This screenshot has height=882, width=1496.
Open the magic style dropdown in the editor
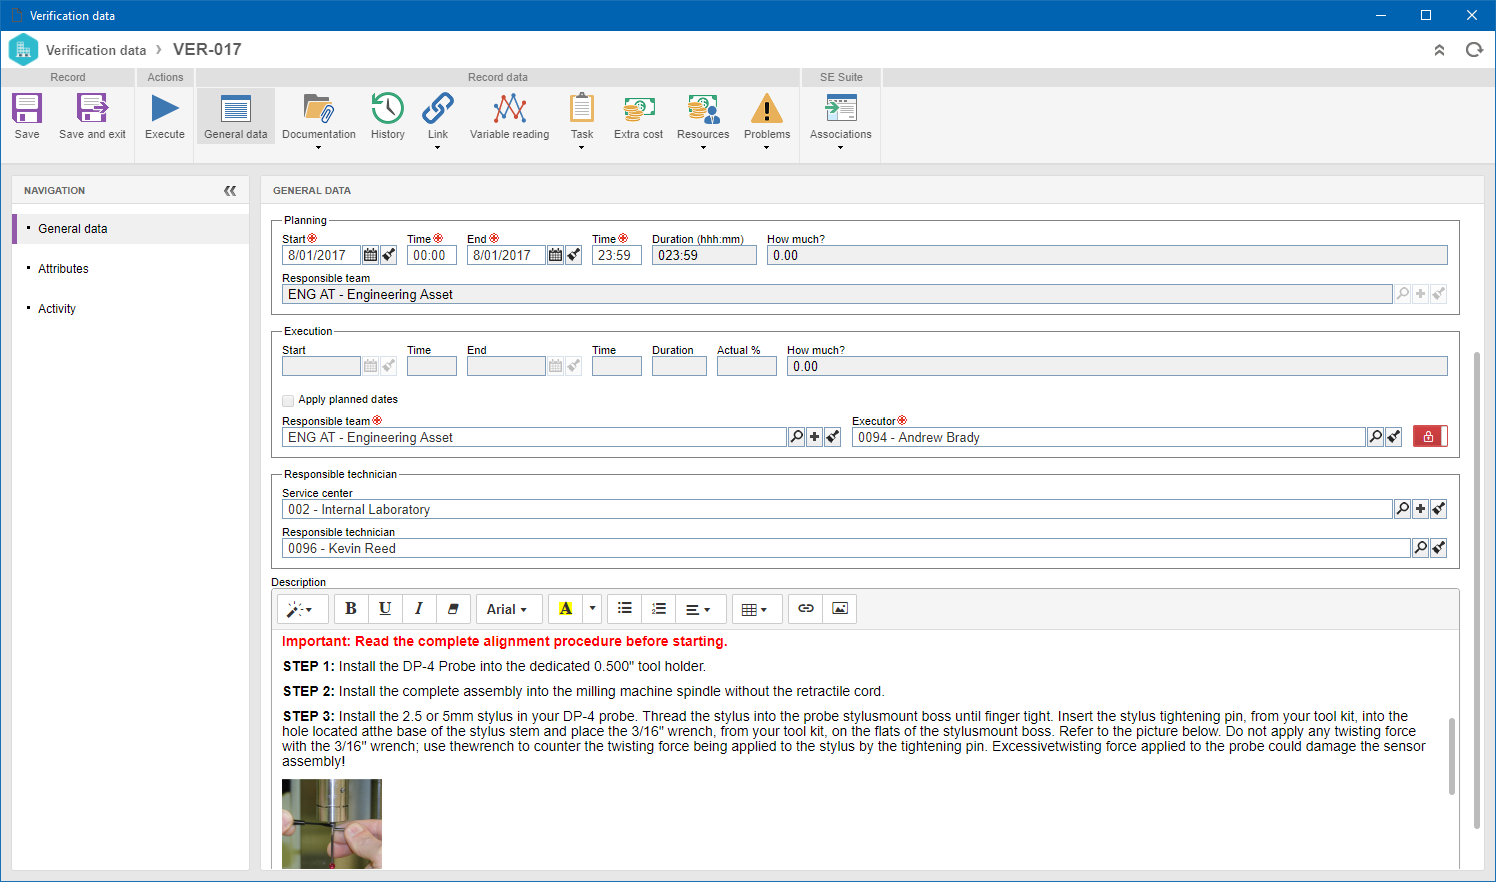[x=301, y=609]
